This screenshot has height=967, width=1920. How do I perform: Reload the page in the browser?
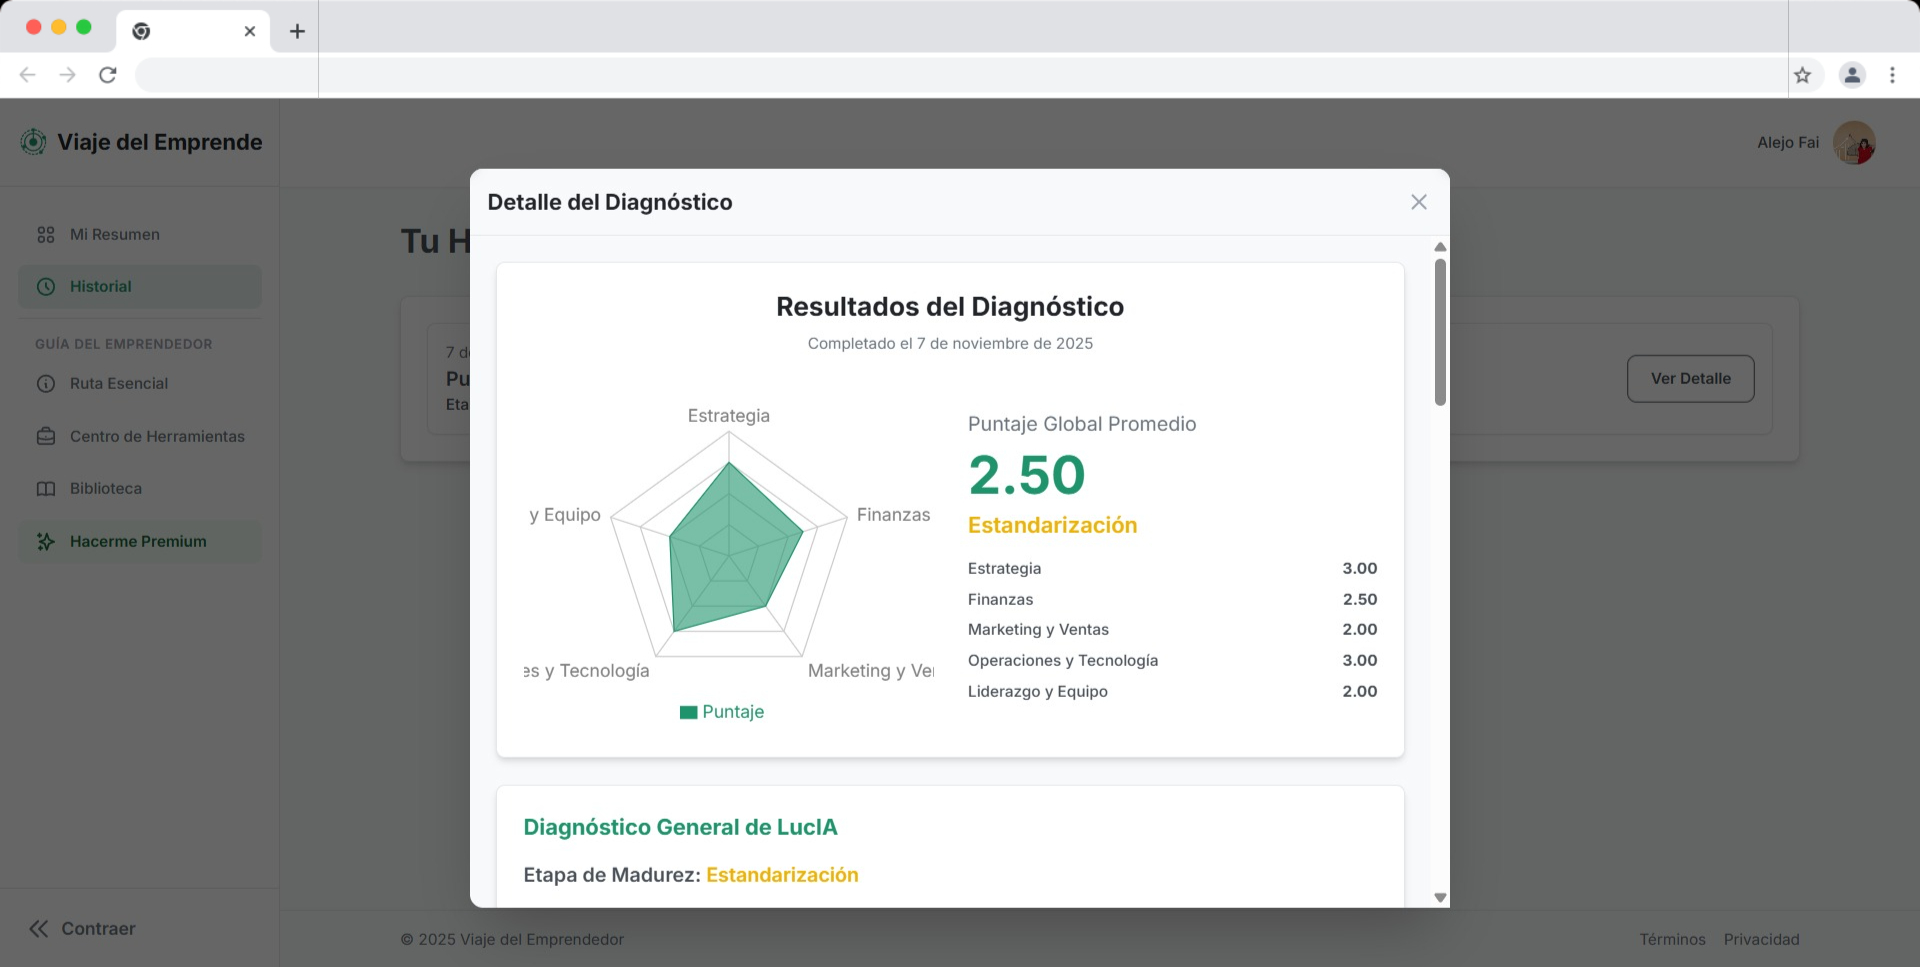pos(108,75)
